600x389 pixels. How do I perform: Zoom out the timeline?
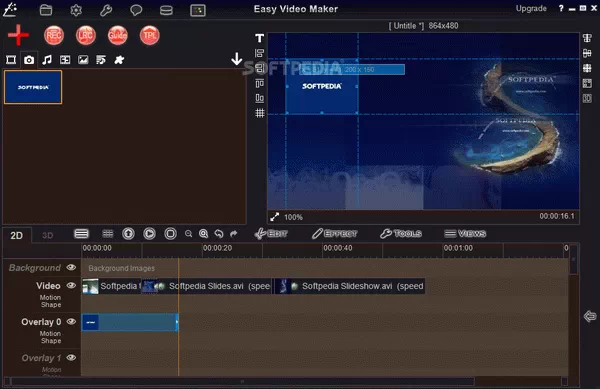point(188,233)
